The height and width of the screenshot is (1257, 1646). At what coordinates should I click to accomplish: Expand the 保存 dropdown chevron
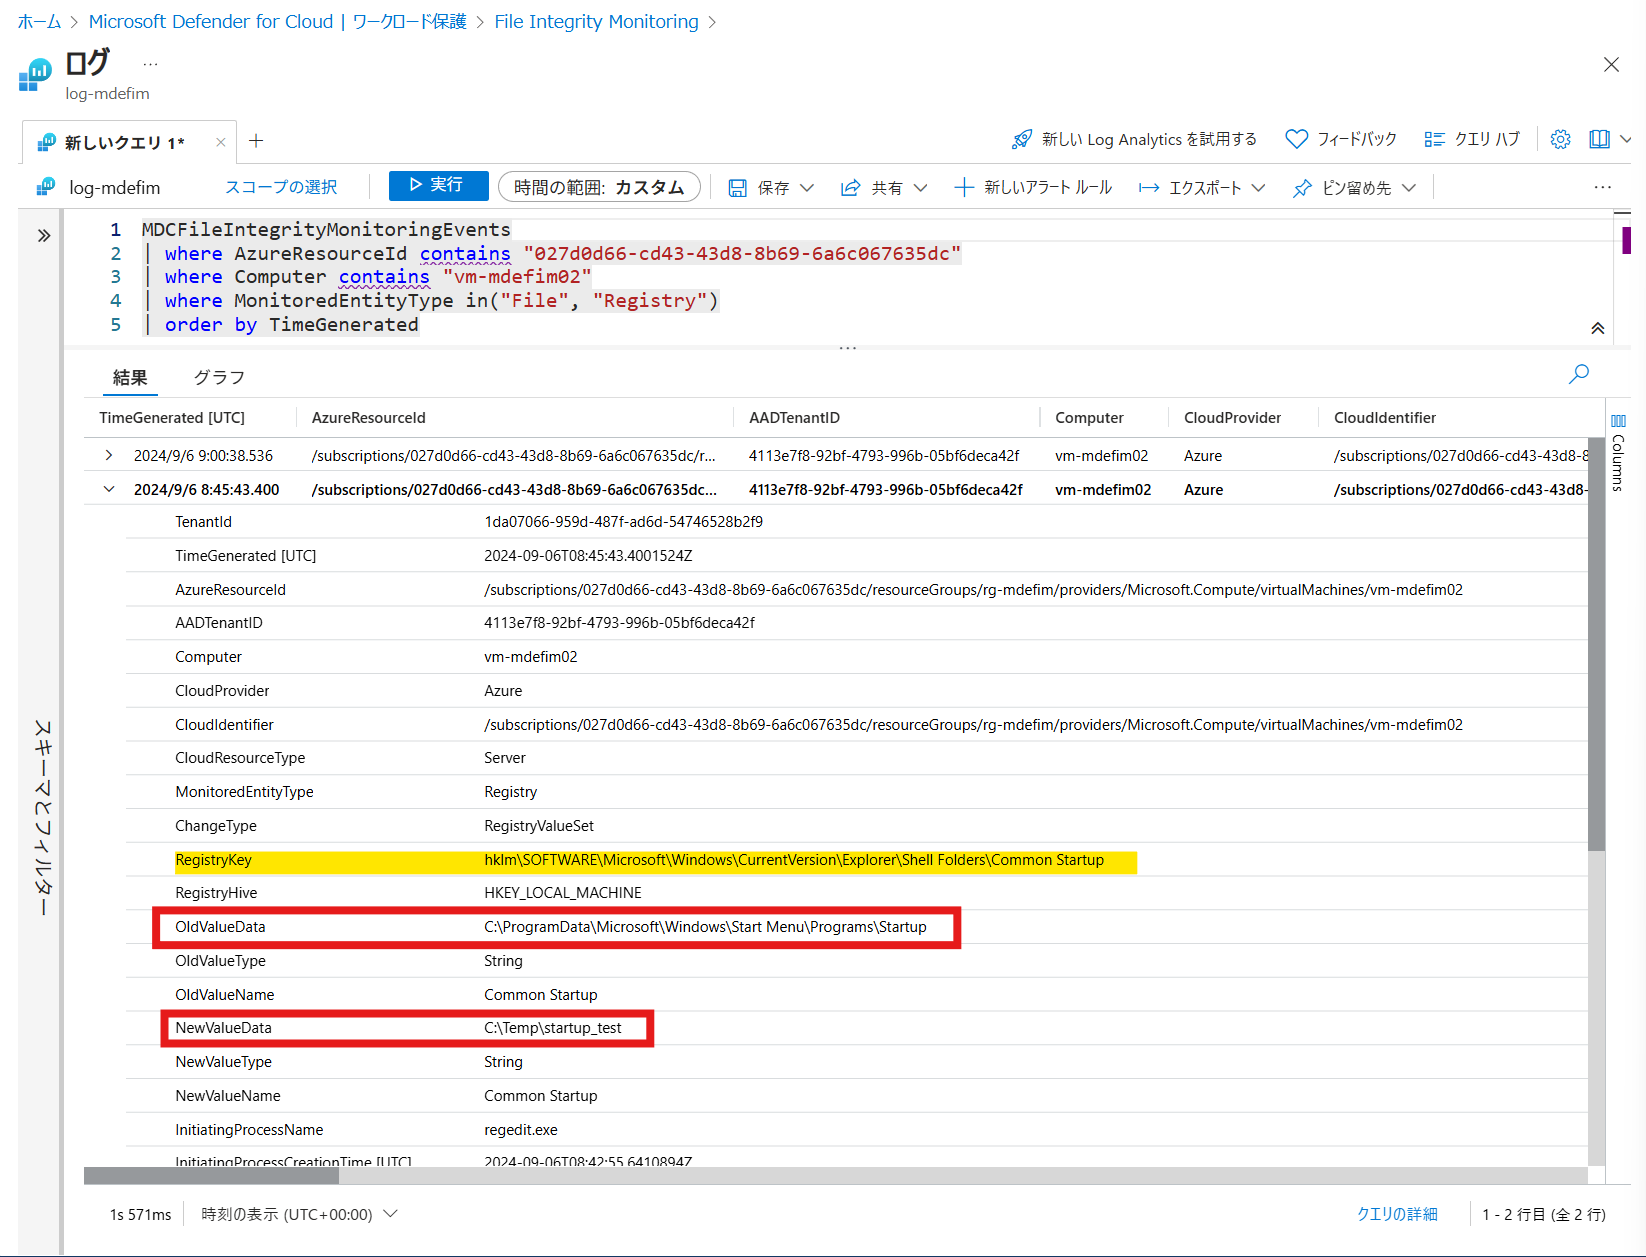pyautogui.click(x=807, y=188)
